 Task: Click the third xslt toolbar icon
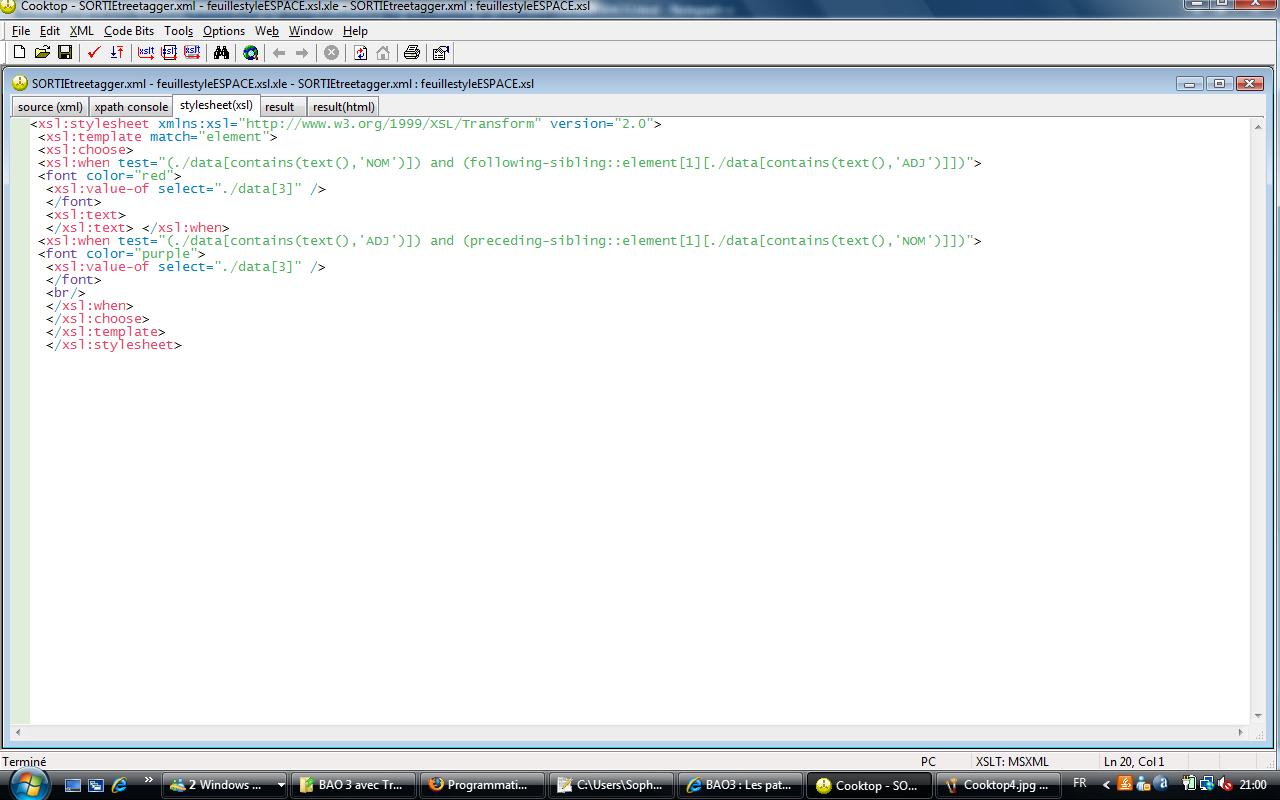click(192, 52)
